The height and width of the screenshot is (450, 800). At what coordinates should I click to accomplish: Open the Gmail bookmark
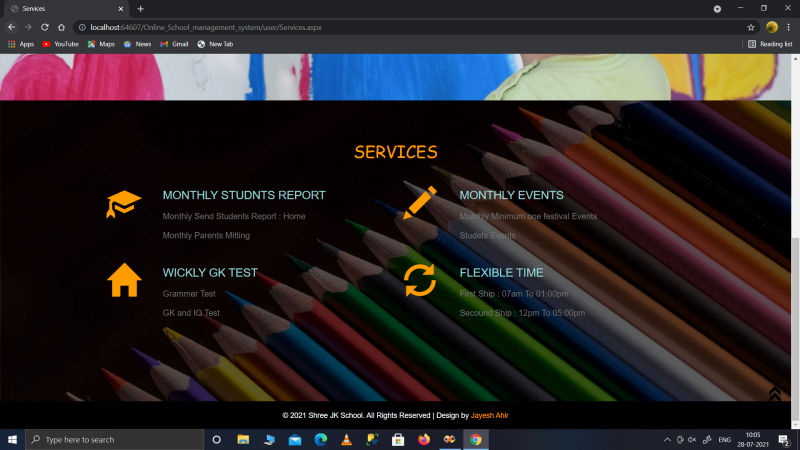(x=174, y=44)
